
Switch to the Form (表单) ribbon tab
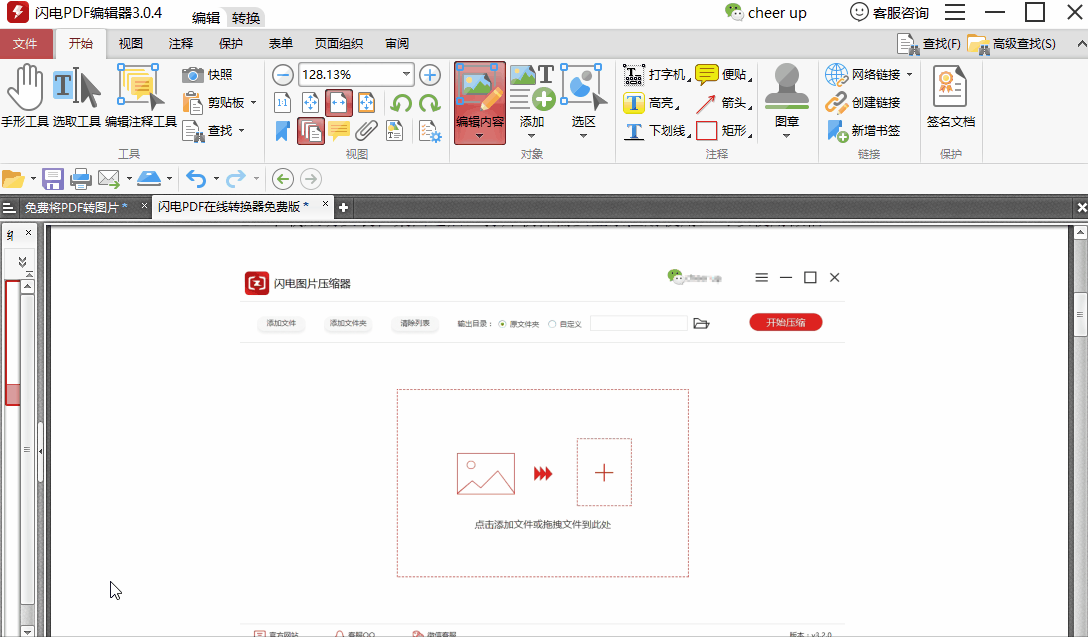[280, 44]
